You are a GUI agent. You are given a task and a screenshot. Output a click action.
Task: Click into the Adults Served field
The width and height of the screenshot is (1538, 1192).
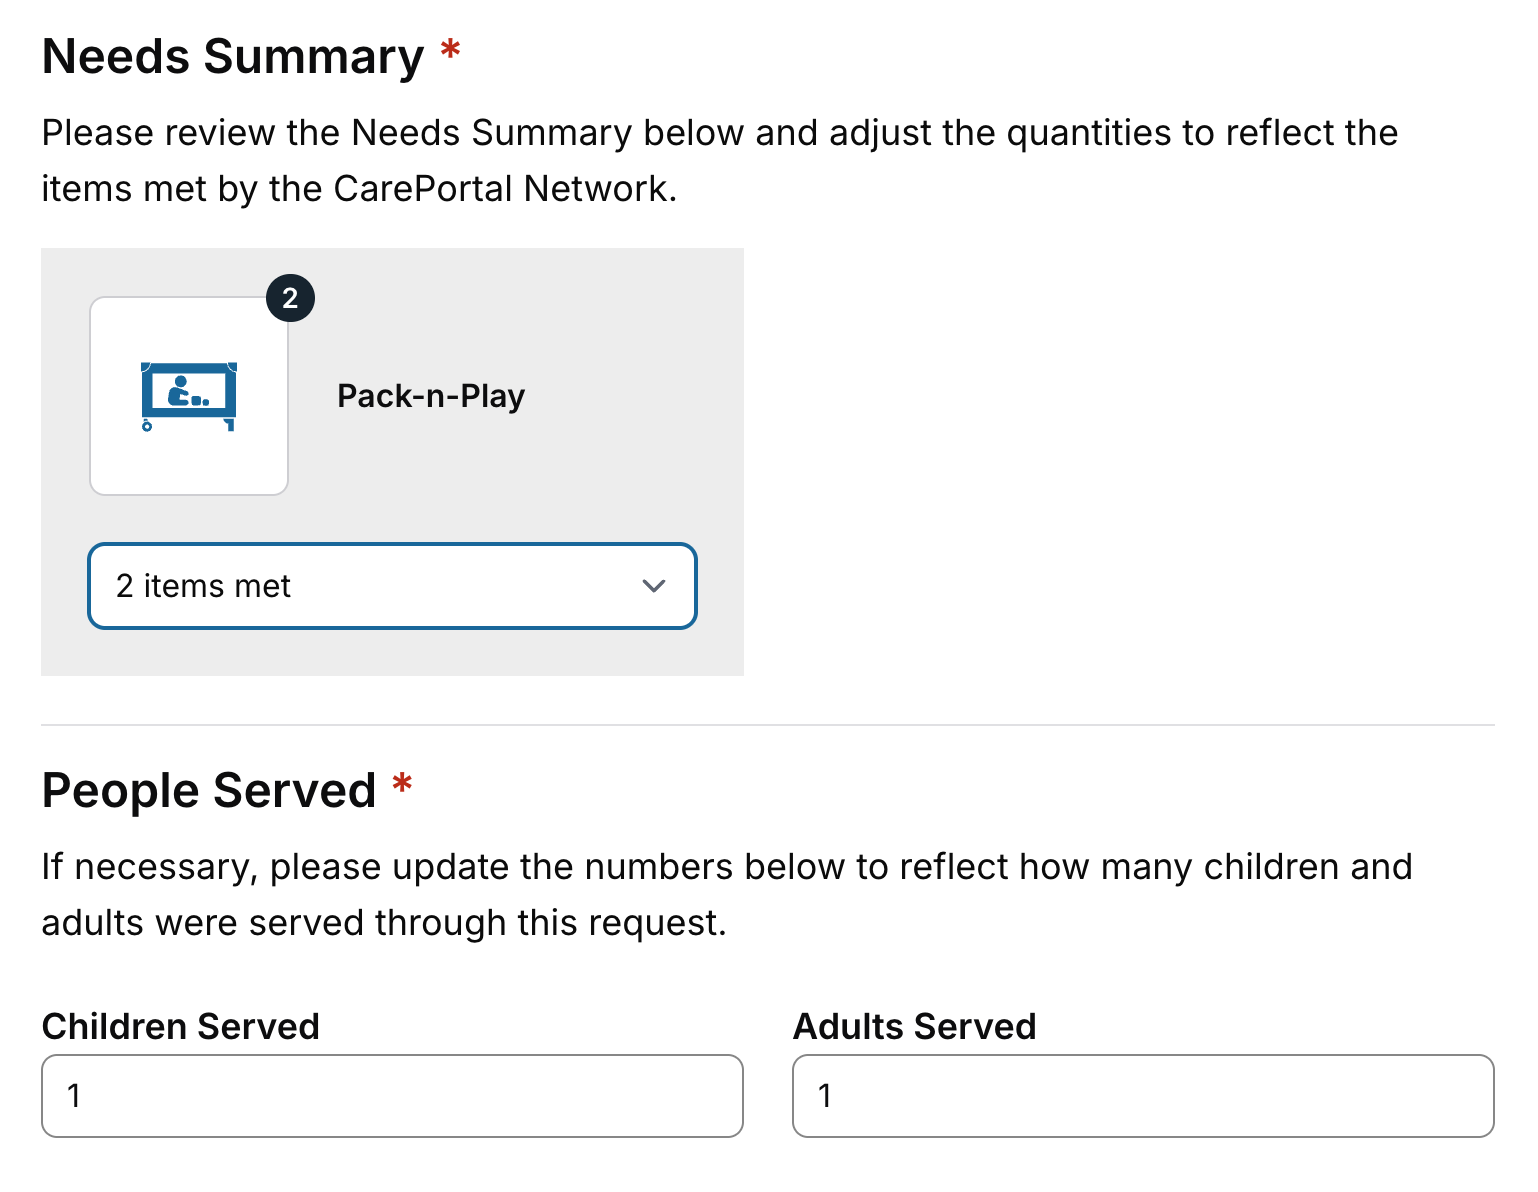(x=1143, y=1096)
